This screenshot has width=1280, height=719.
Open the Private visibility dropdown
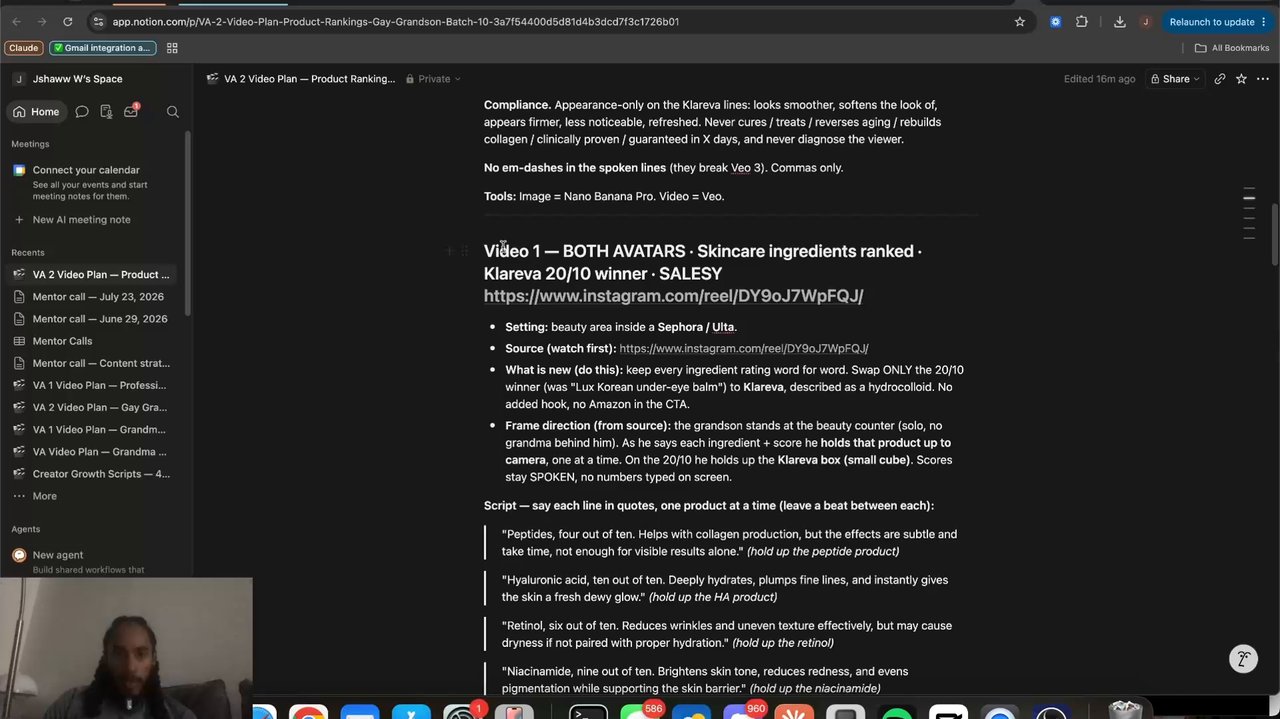pyautogui.click(x=434, y=79)
